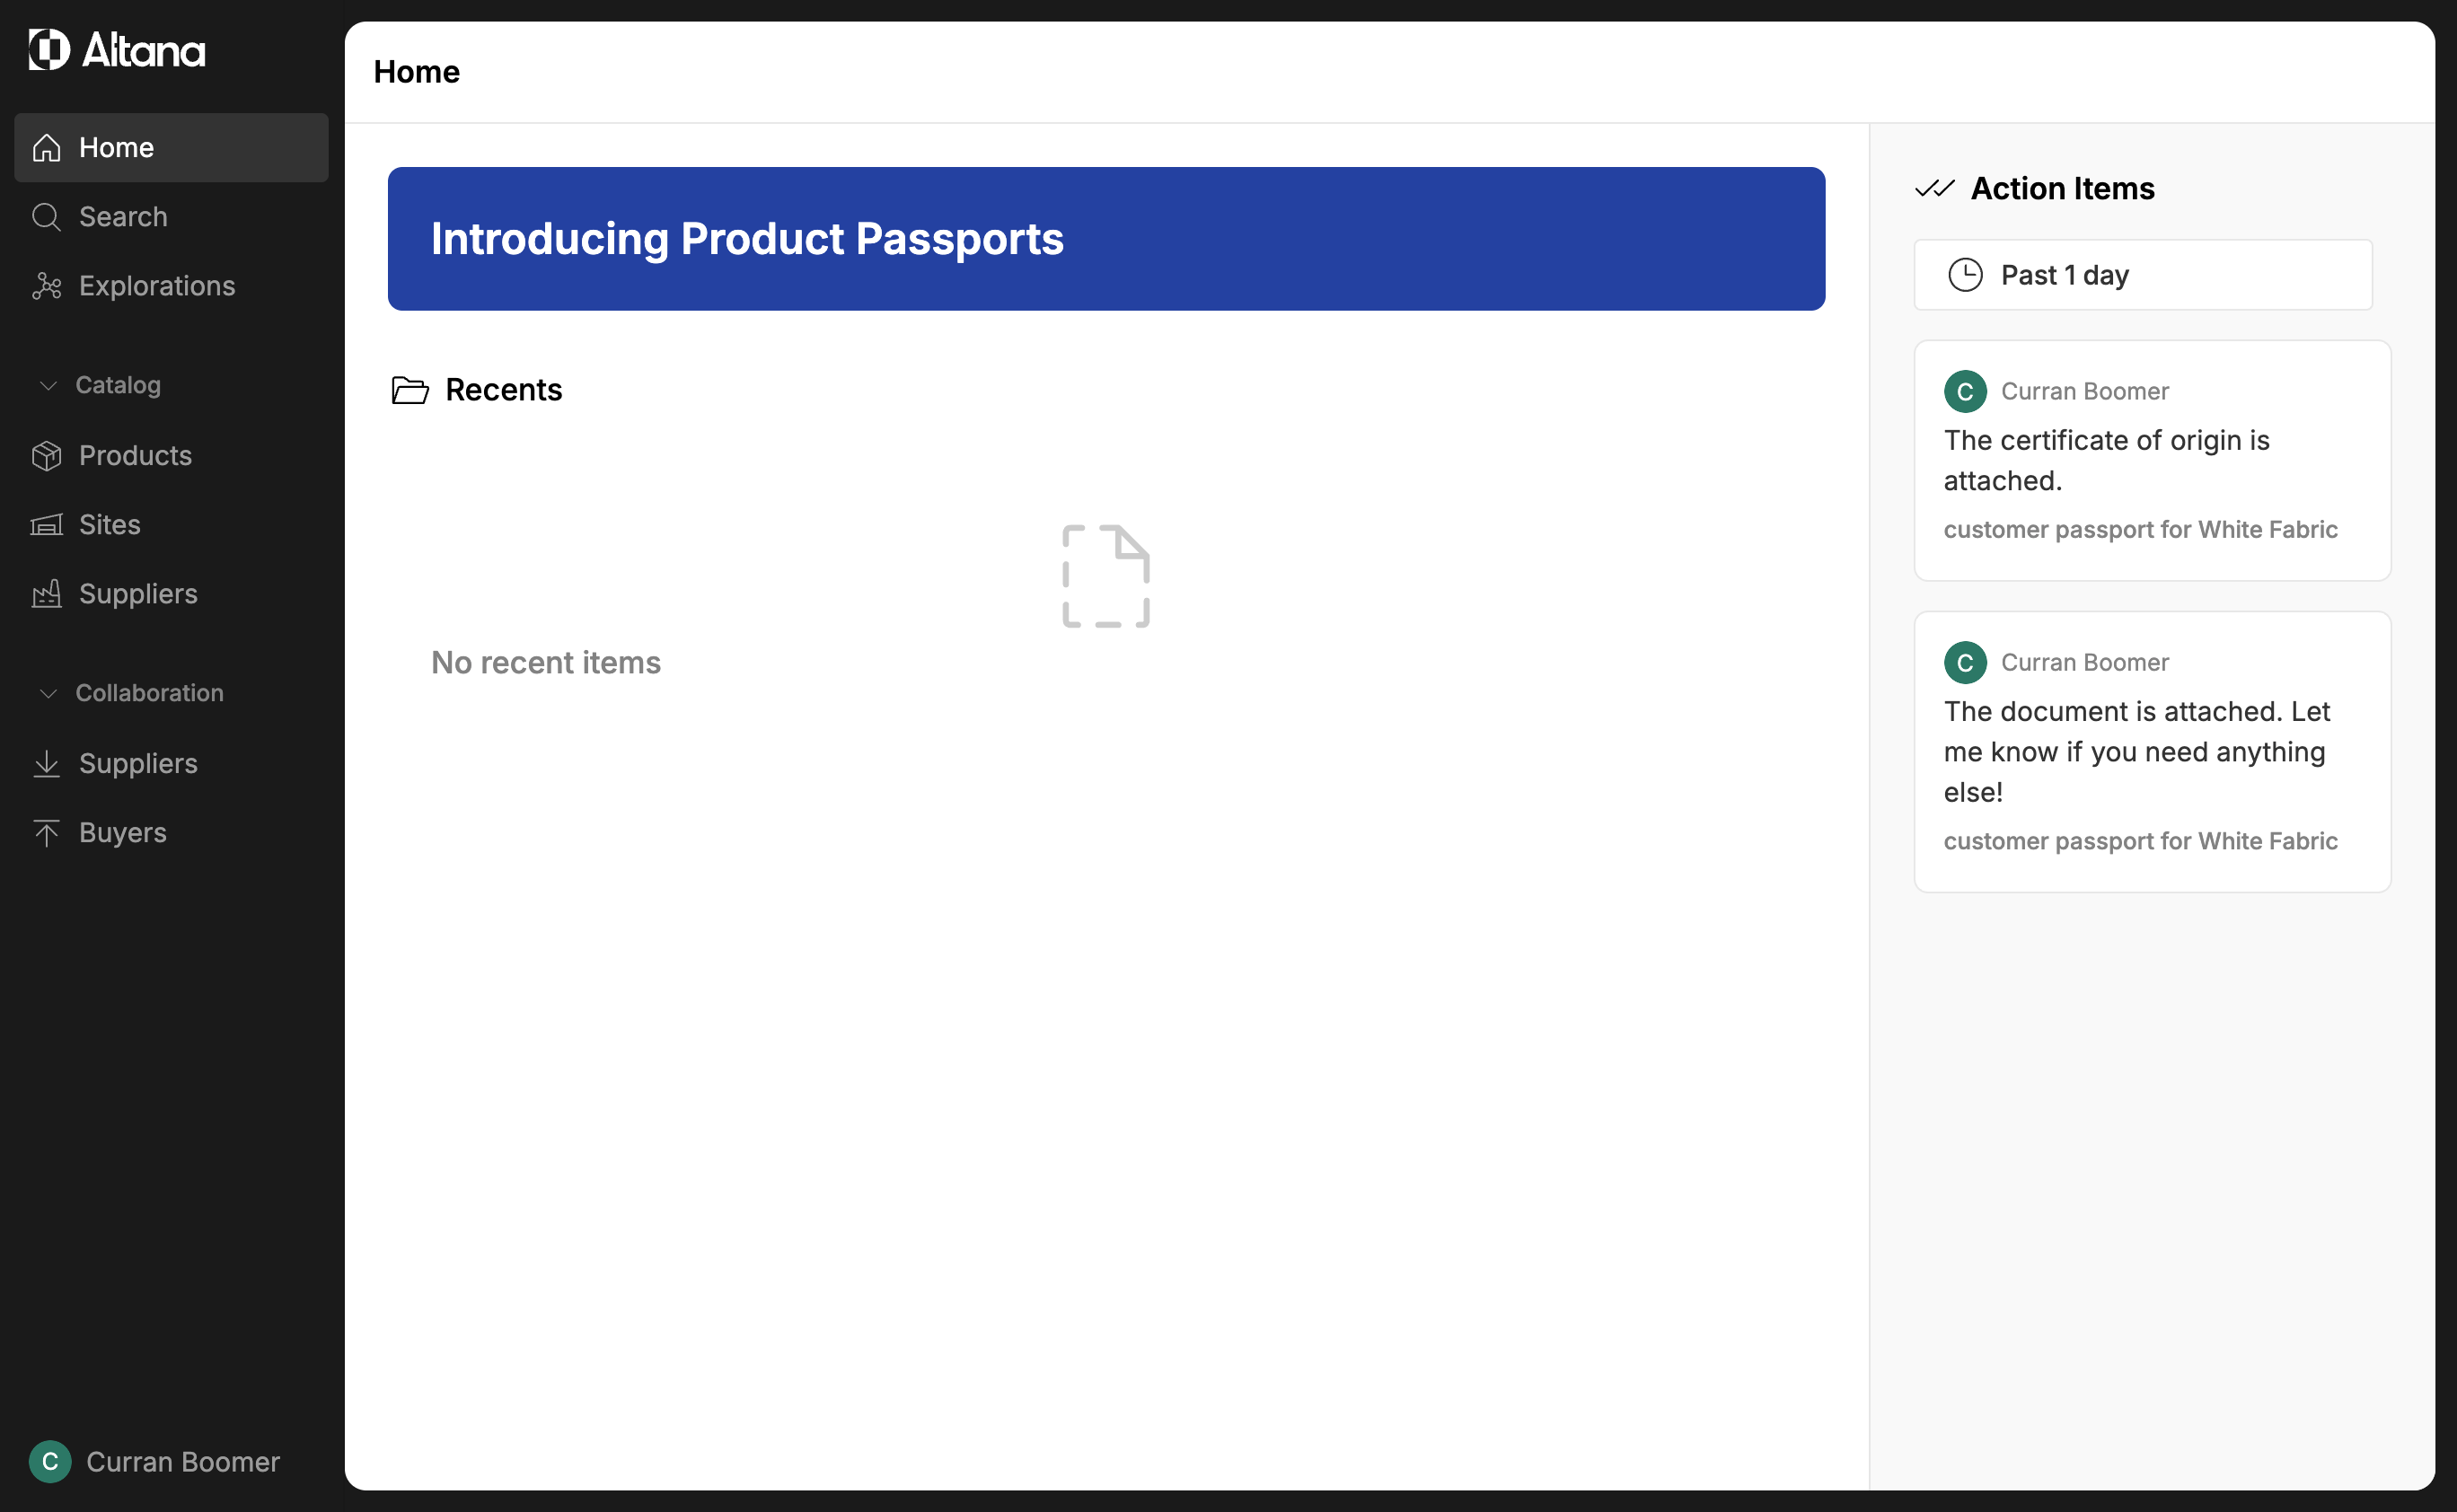The height and width of the screenshot is (1512, 2457).
Task: Open the Introducing Product Passports banner
Action: [1106, 239]
